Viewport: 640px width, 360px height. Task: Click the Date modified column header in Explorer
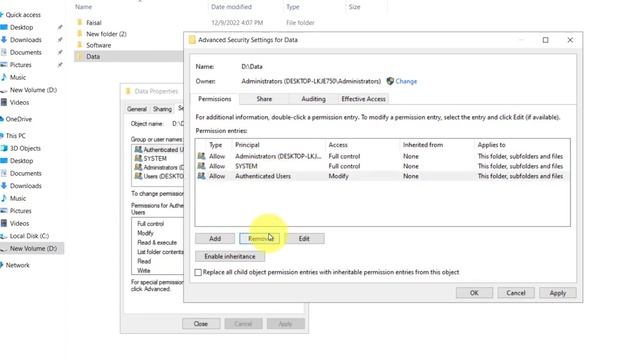[x=231, y=7]
